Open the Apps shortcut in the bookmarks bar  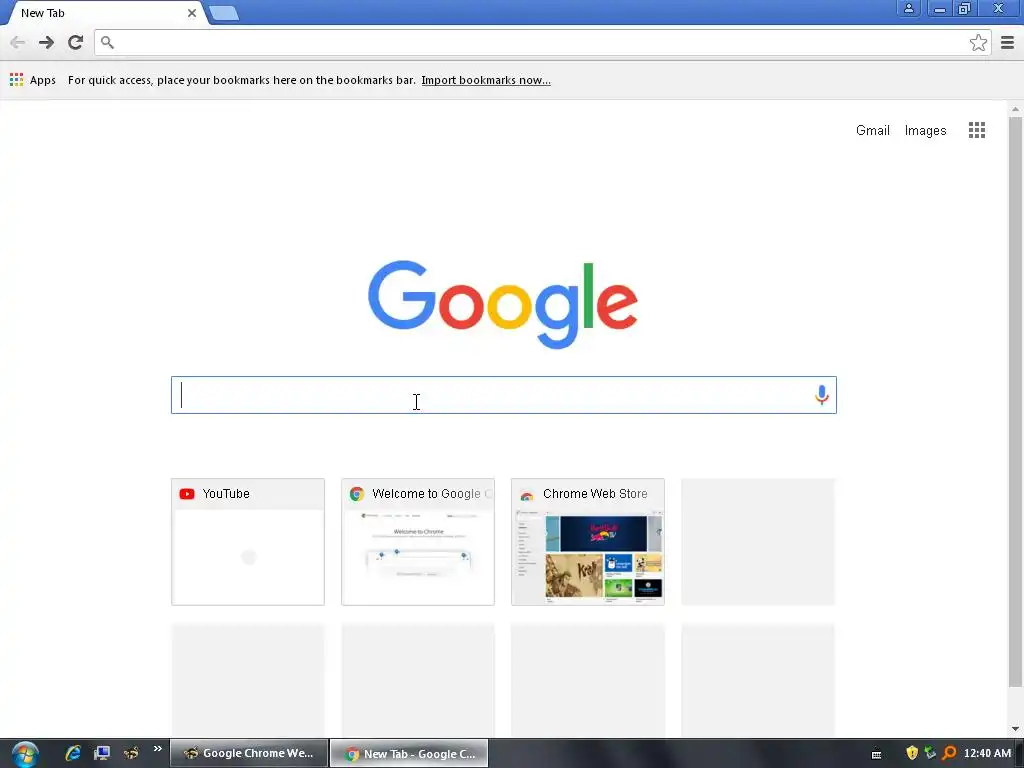[x=33, y=80]
